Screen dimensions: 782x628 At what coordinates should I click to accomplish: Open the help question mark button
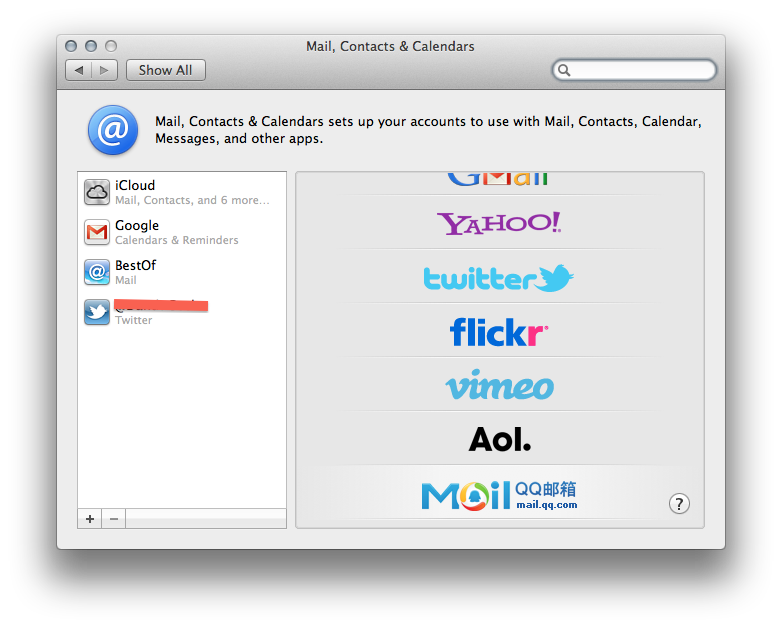click(x=679, y=503)
